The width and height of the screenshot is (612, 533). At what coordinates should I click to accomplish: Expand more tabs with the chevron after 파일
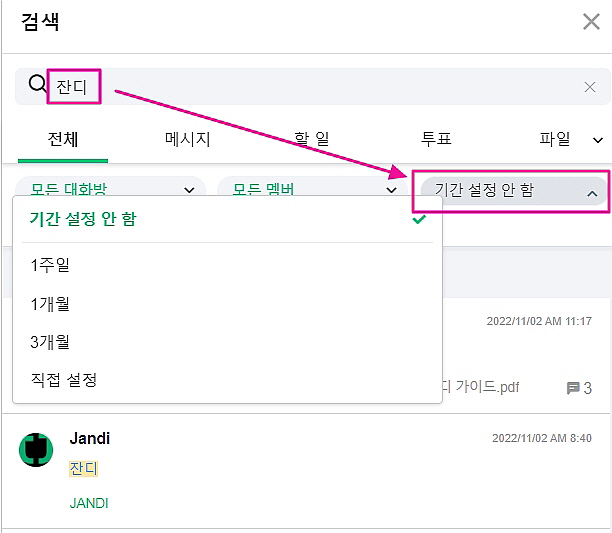click(x=598, y=141)
